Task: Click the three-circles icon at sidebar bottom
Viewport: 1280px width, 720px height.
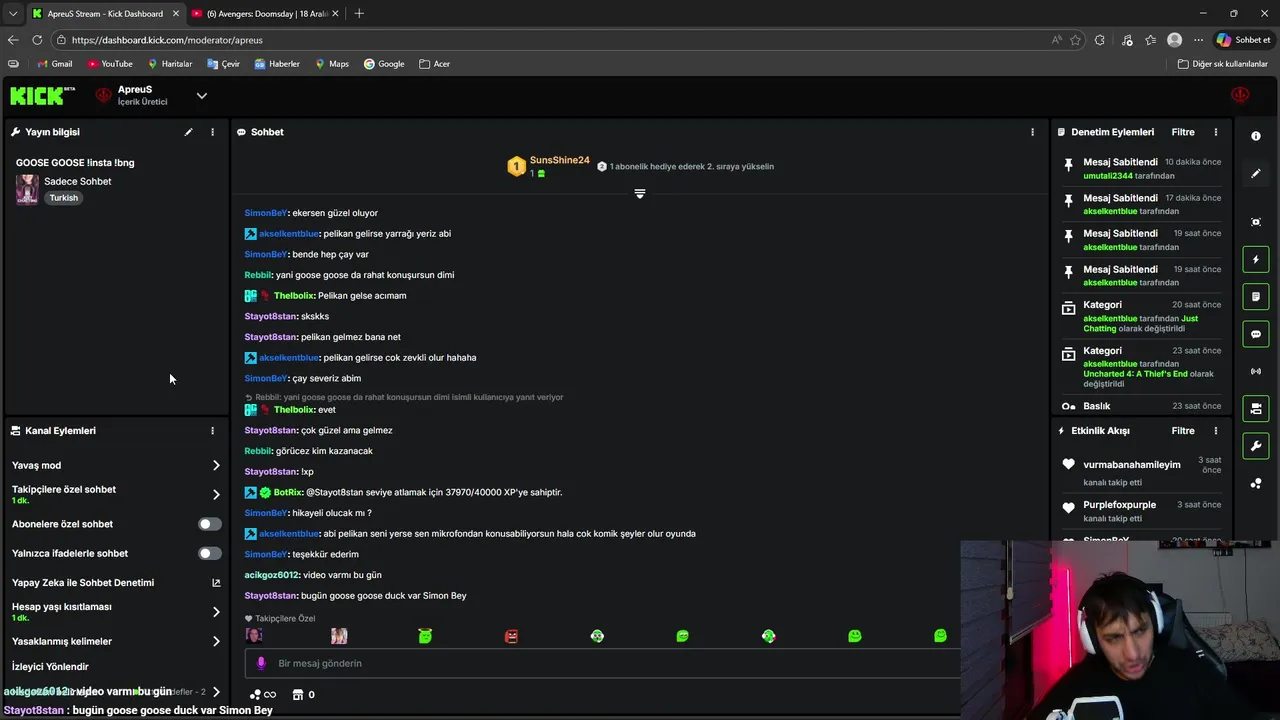Action: click(x=1256, y=483)
